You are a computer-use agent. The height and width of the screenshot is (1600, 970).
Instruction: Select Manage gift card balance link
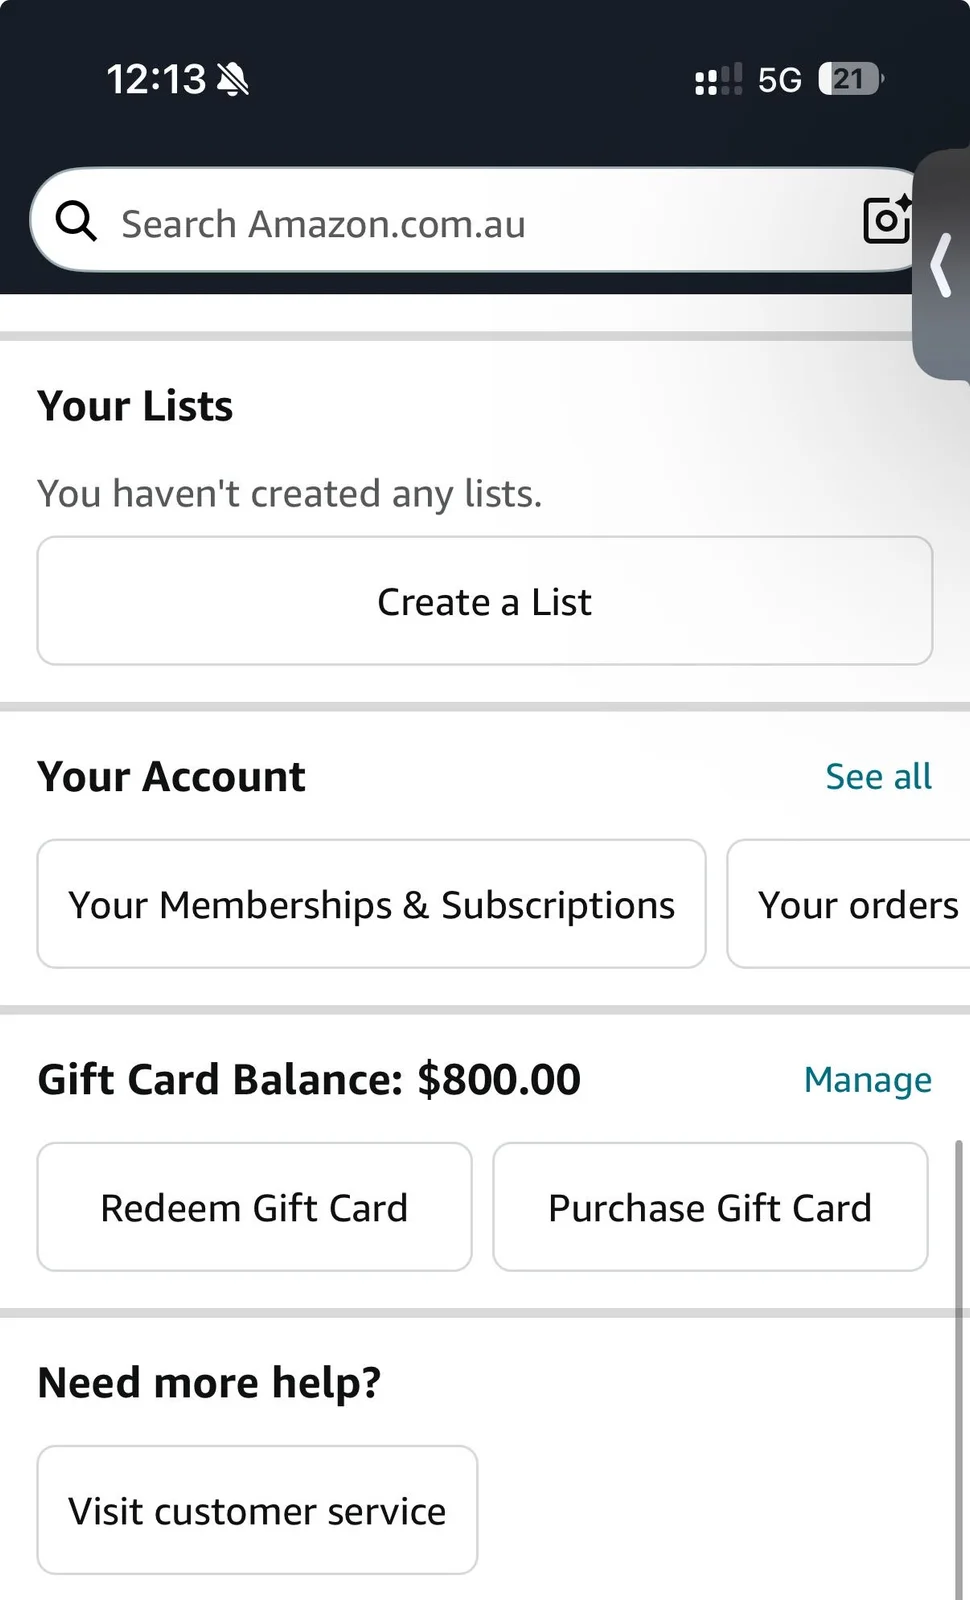click(868, 1080)
